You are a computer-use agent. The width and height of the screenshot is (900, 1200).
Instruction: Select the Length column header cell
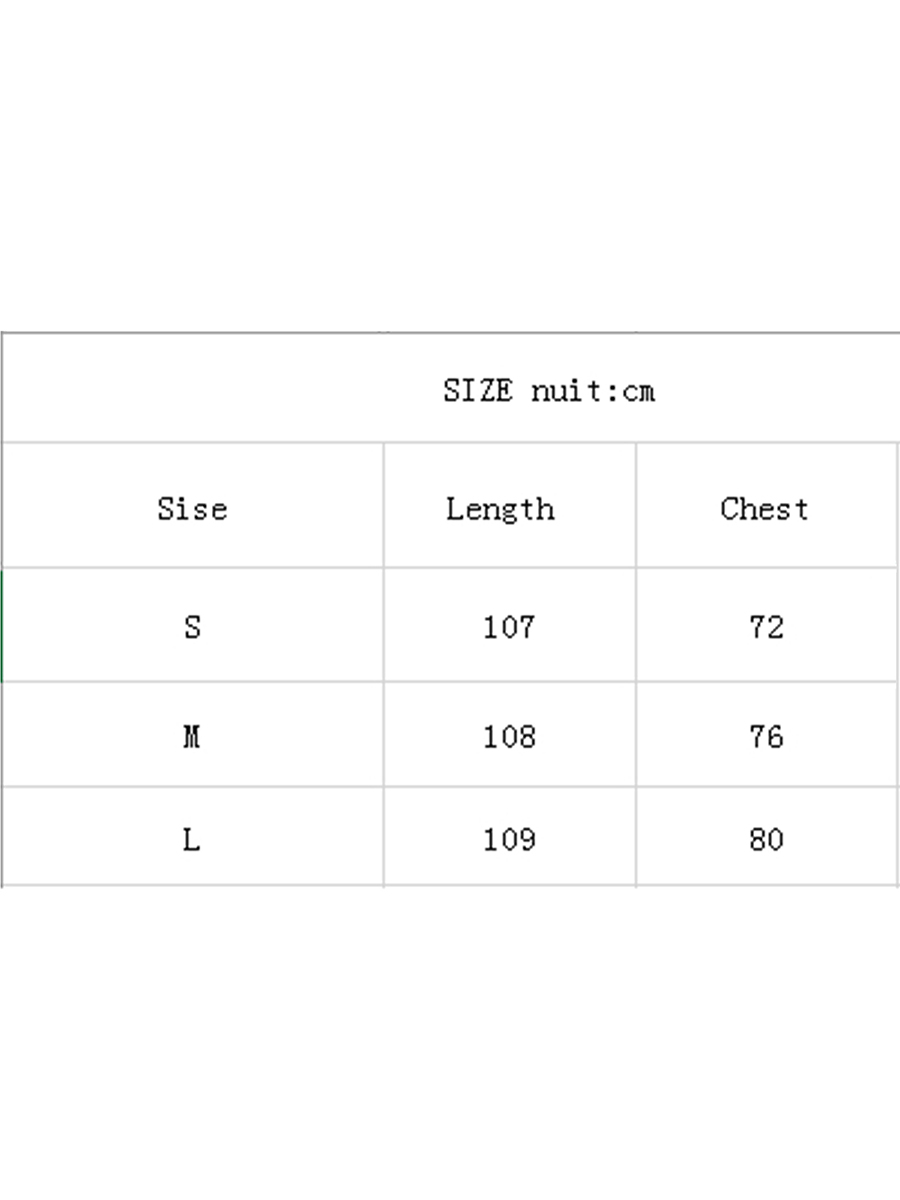509,505
